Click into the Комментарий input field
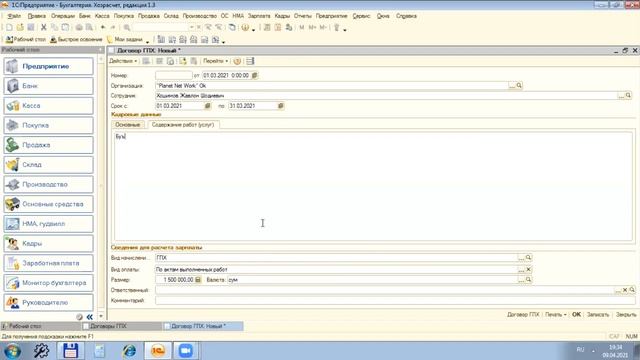This screenshot has height=360, width=640. pyautogui.click(x=395, y=300)
